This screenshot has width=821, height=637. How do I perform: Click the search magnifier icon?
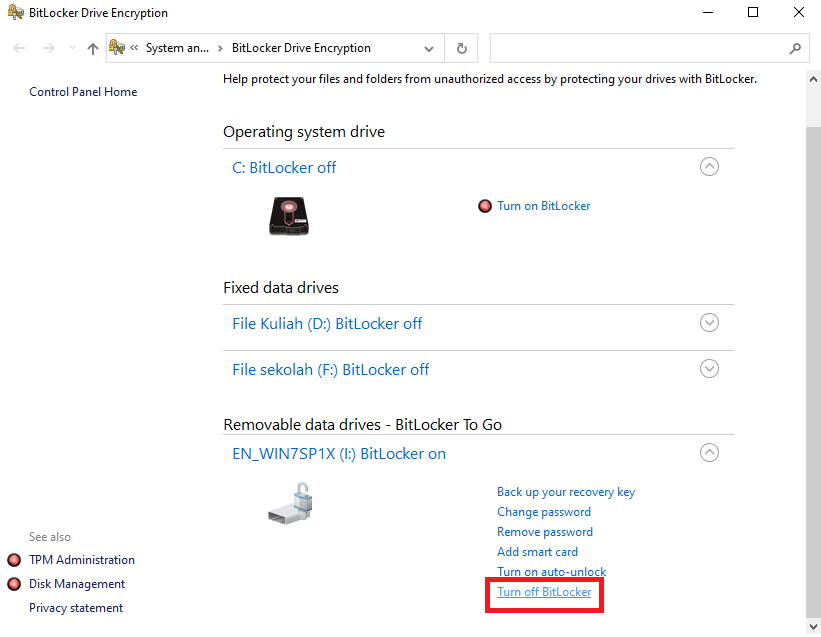pyautogui.click(x=795, y=47)
